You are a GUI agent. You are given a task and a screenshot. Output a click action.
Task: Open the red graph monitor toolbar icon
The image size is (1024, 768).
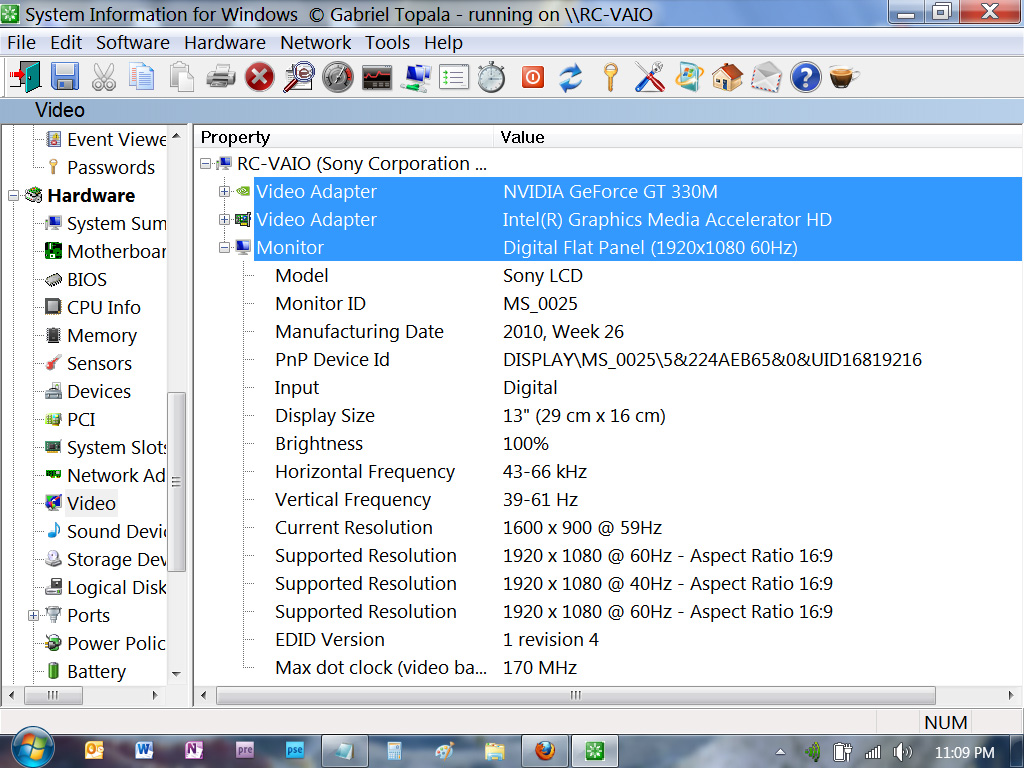coord(377,77)
